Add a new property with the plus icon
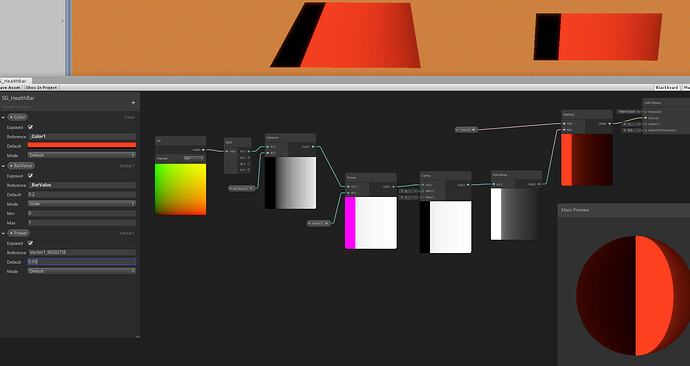Viewport: 690px width, 366px height. (133, 103)
